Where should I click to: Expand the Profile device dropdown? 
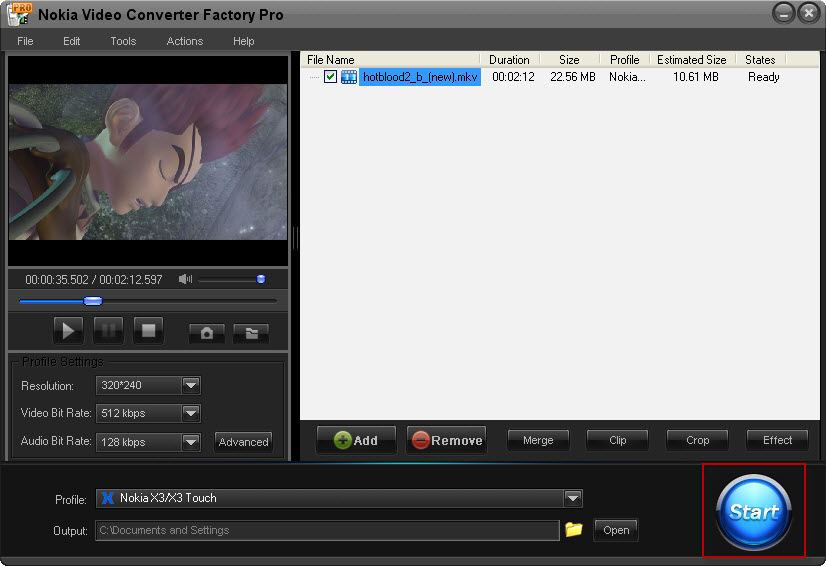[x=572, y=498]
